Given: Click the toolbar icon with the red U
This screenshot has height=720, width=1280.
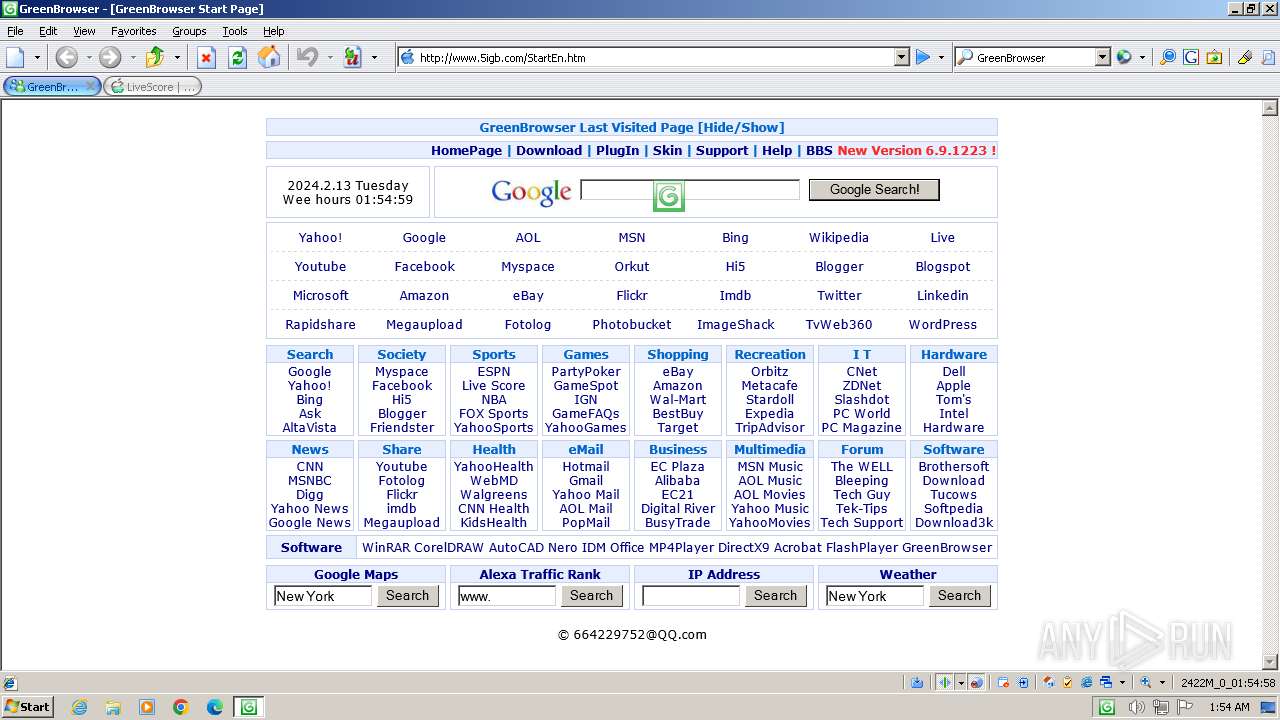Looking at the screenshot, I should point(352,57).
